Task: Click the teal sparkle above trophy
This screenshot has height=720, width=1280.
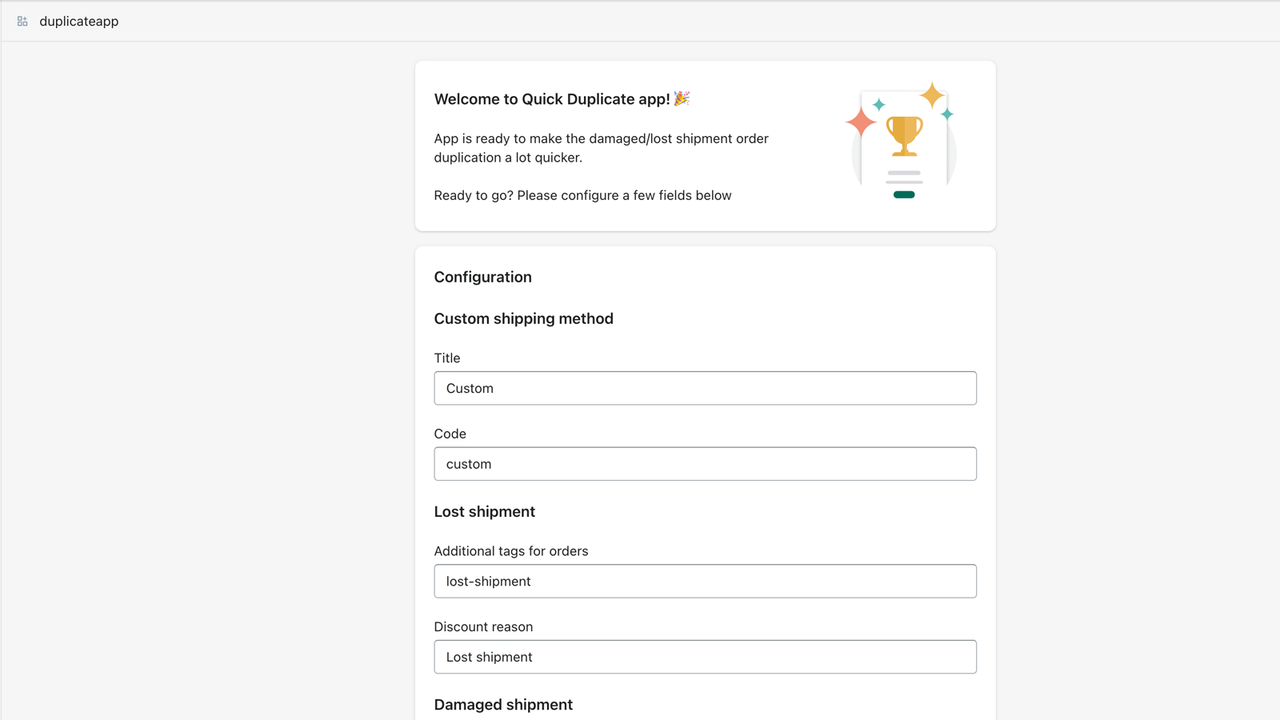Action: click(x=878, y=104)
